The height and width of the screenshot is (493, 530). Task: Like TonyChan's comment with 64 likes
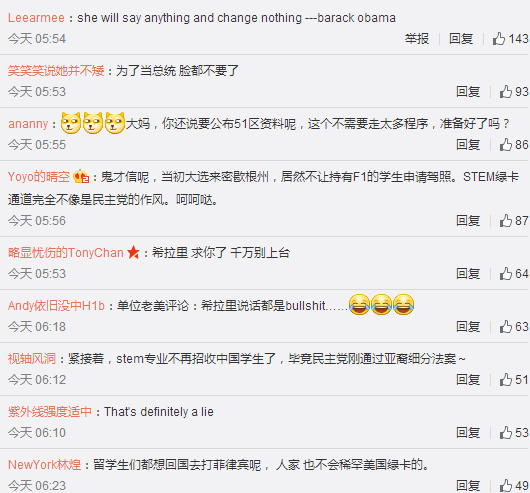[x=514, y=274]
